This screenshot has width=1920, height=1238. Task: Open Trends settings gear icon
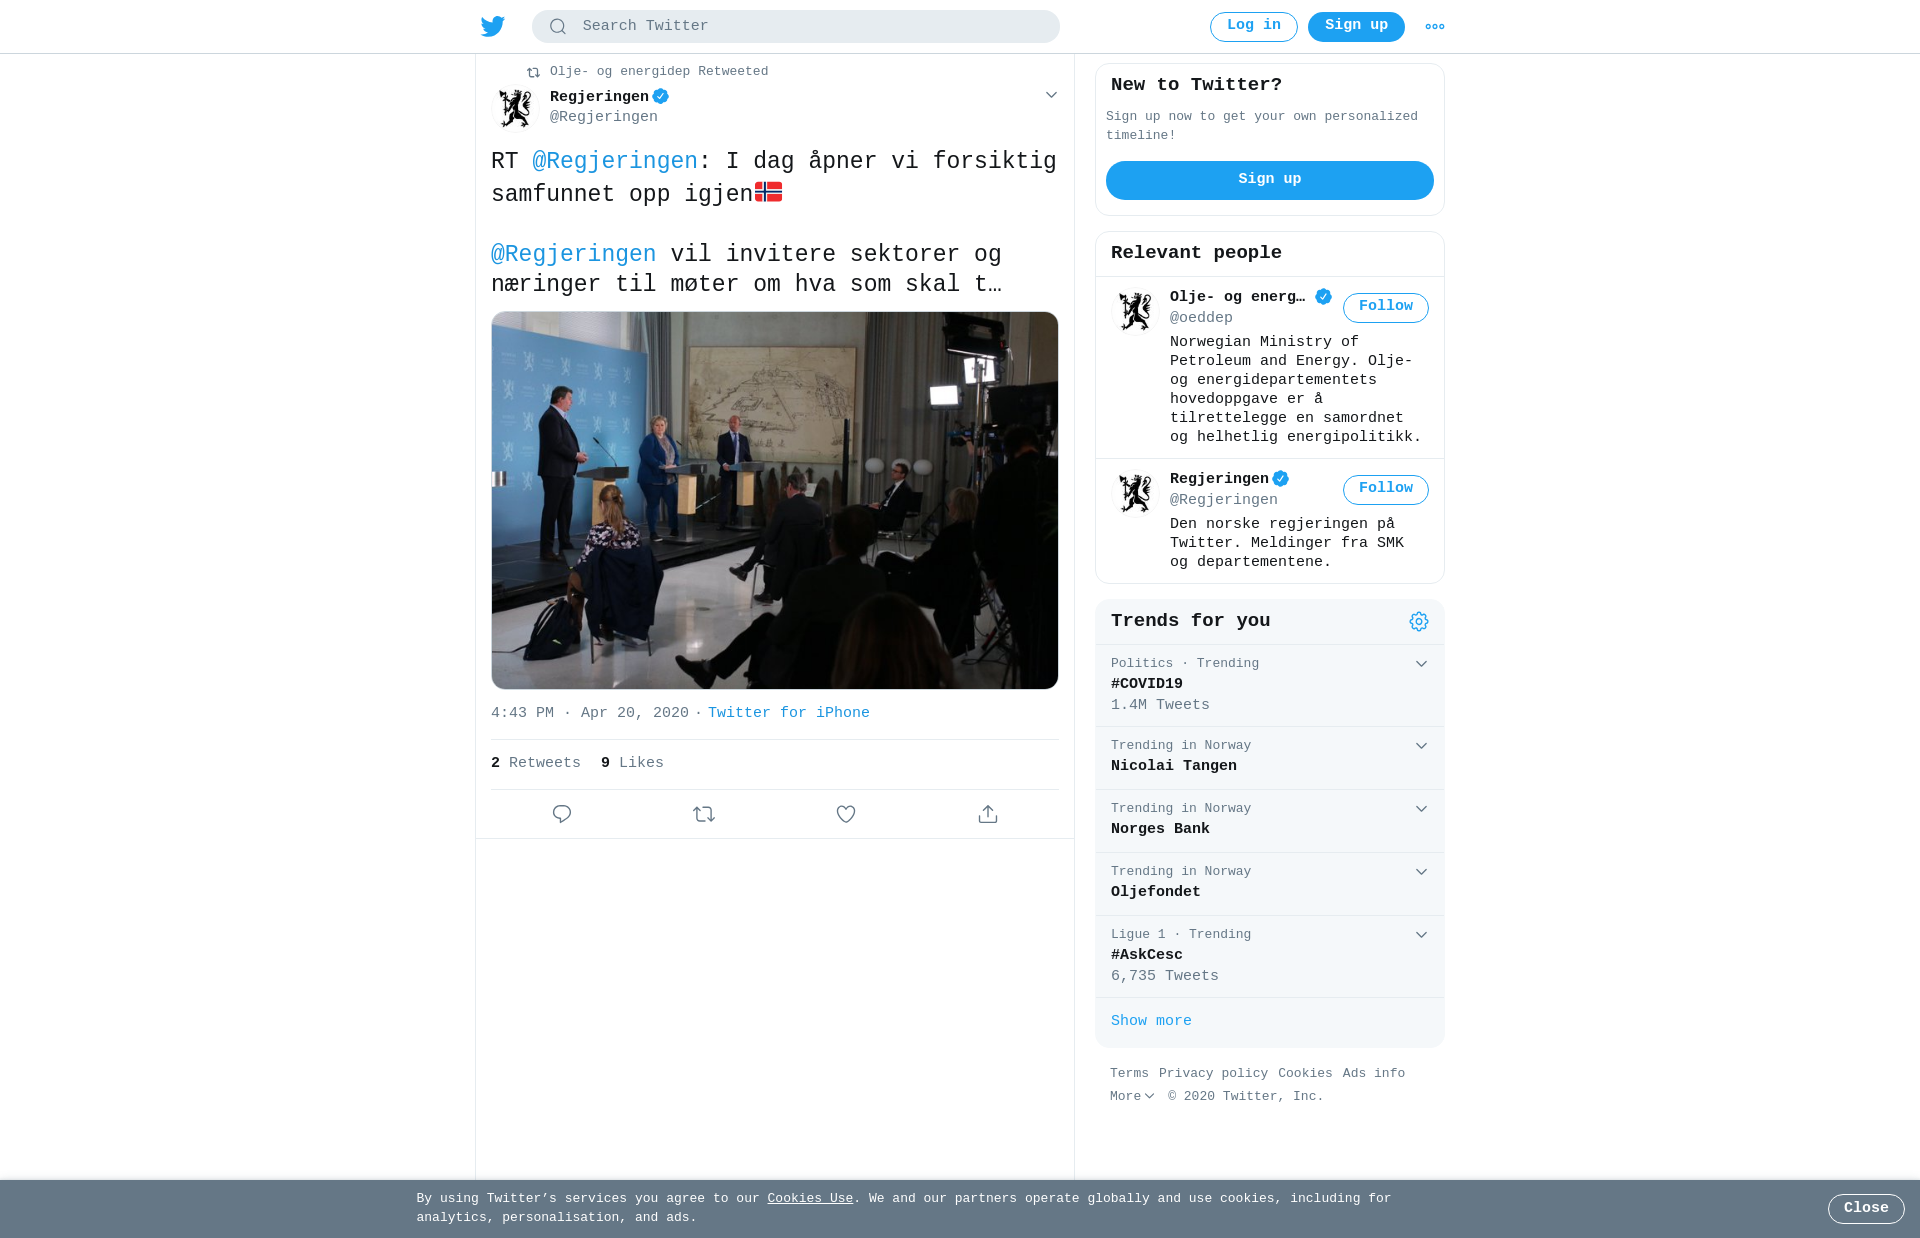click(x=1419, y=622)
